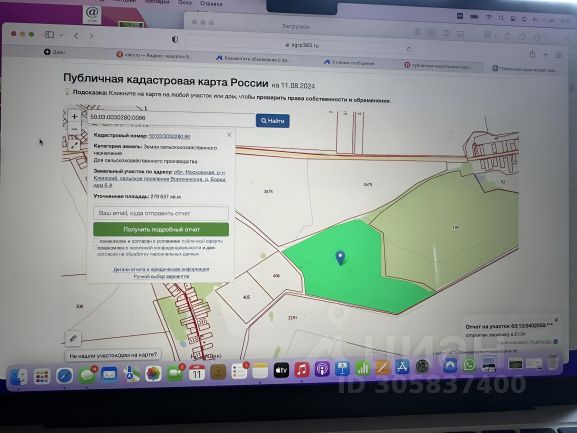Tick the public offer agreement checkbox
This screenshot has width=577, height=433.
(96, 241)
